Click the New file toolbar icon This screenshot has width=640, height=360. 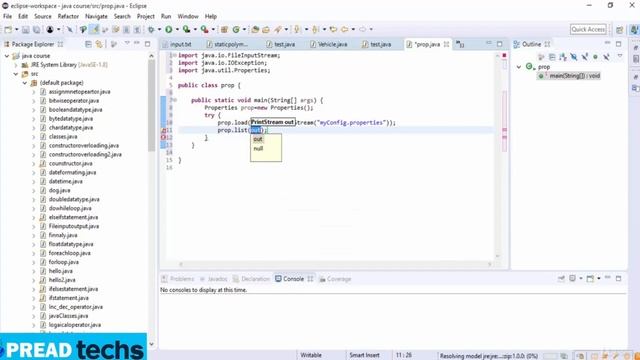(8, 29)
